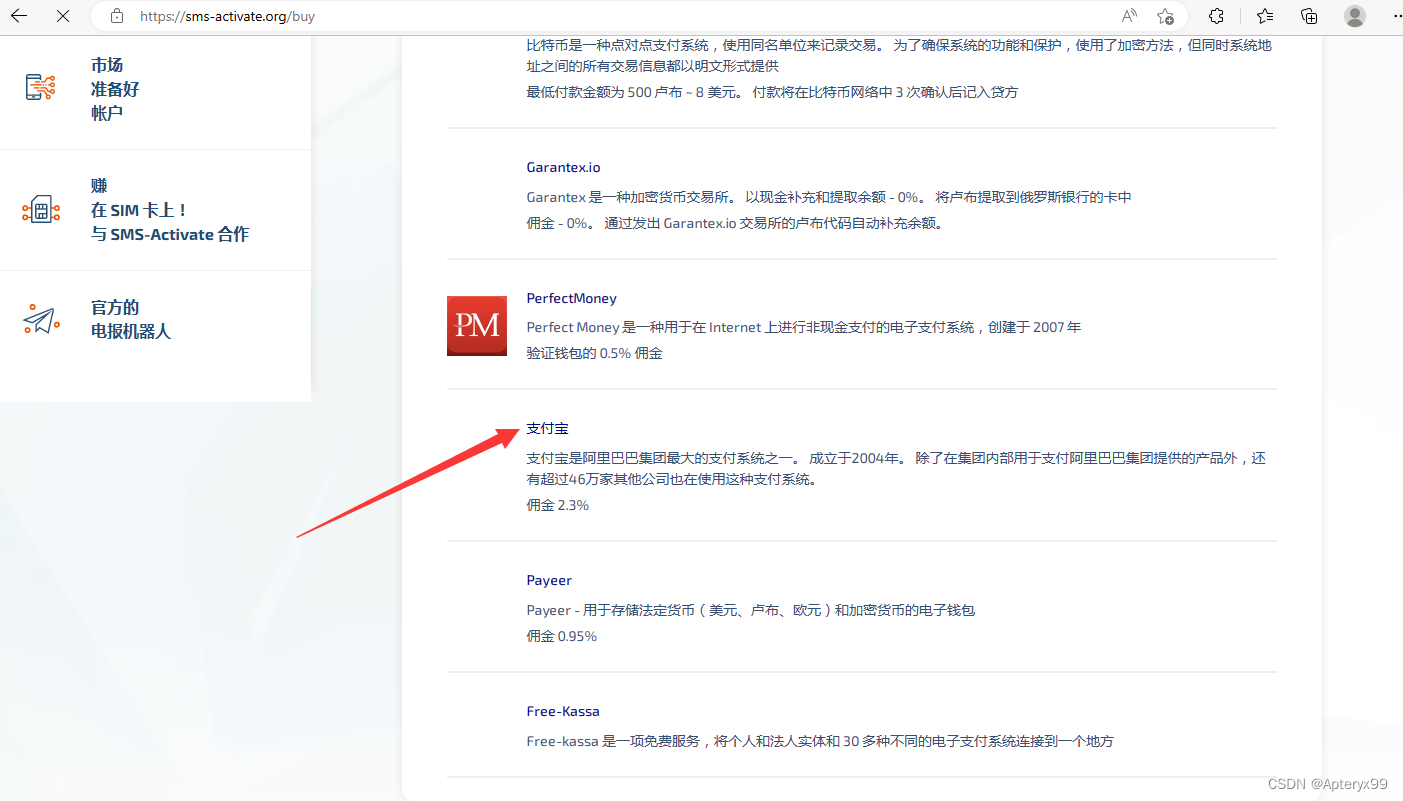Open collections icon in browser toolbar

click(x=1309, y=16)
